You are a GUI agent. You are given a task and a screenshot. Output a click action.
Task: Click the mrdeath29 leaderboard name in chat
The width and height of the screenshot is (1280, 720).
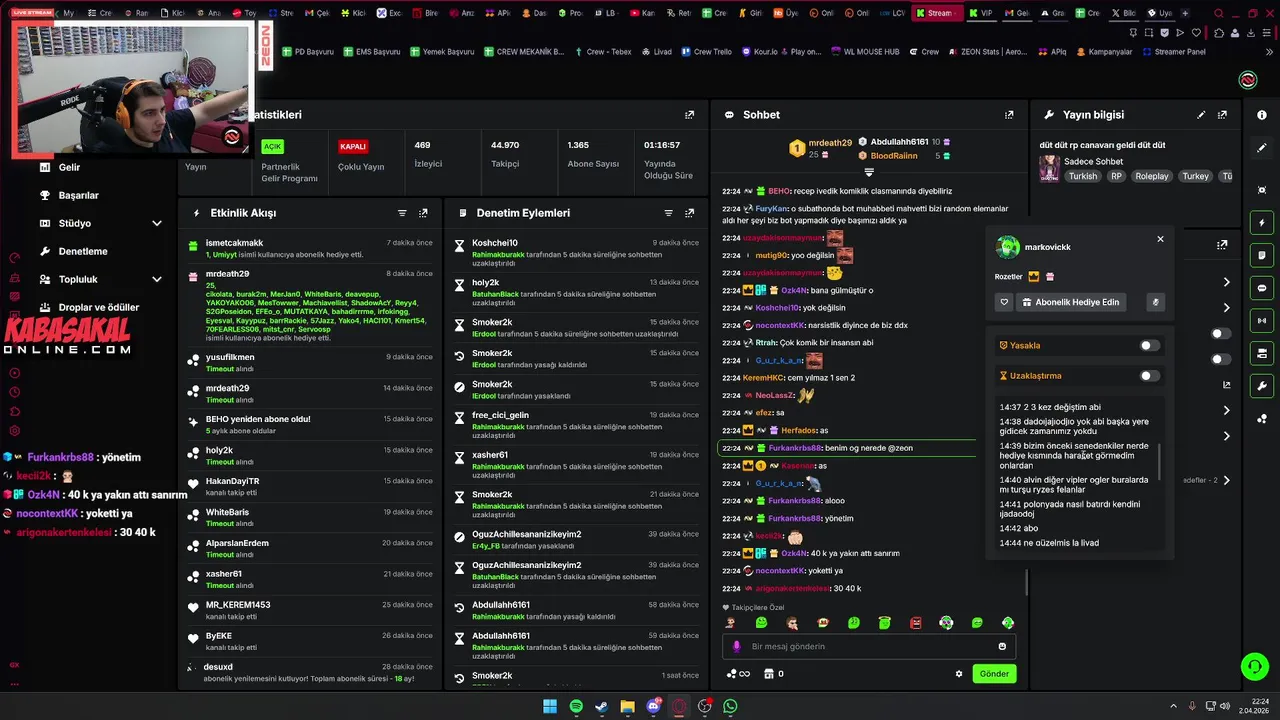click(830, 143)
